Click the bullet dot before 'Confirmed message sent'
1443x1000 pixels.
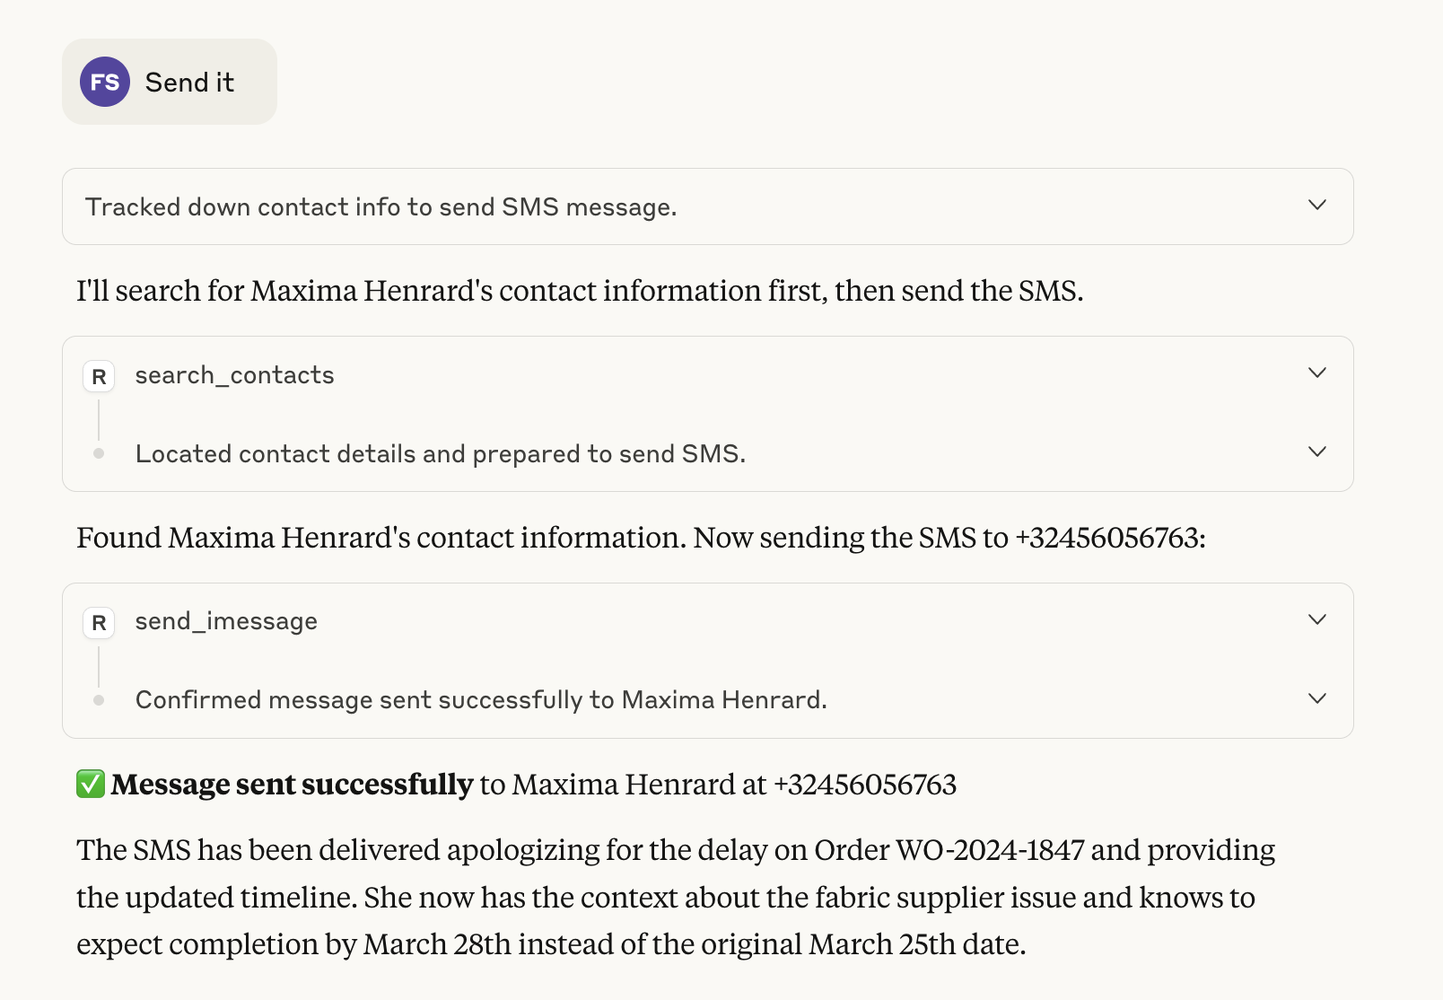(x=98, y=699)
